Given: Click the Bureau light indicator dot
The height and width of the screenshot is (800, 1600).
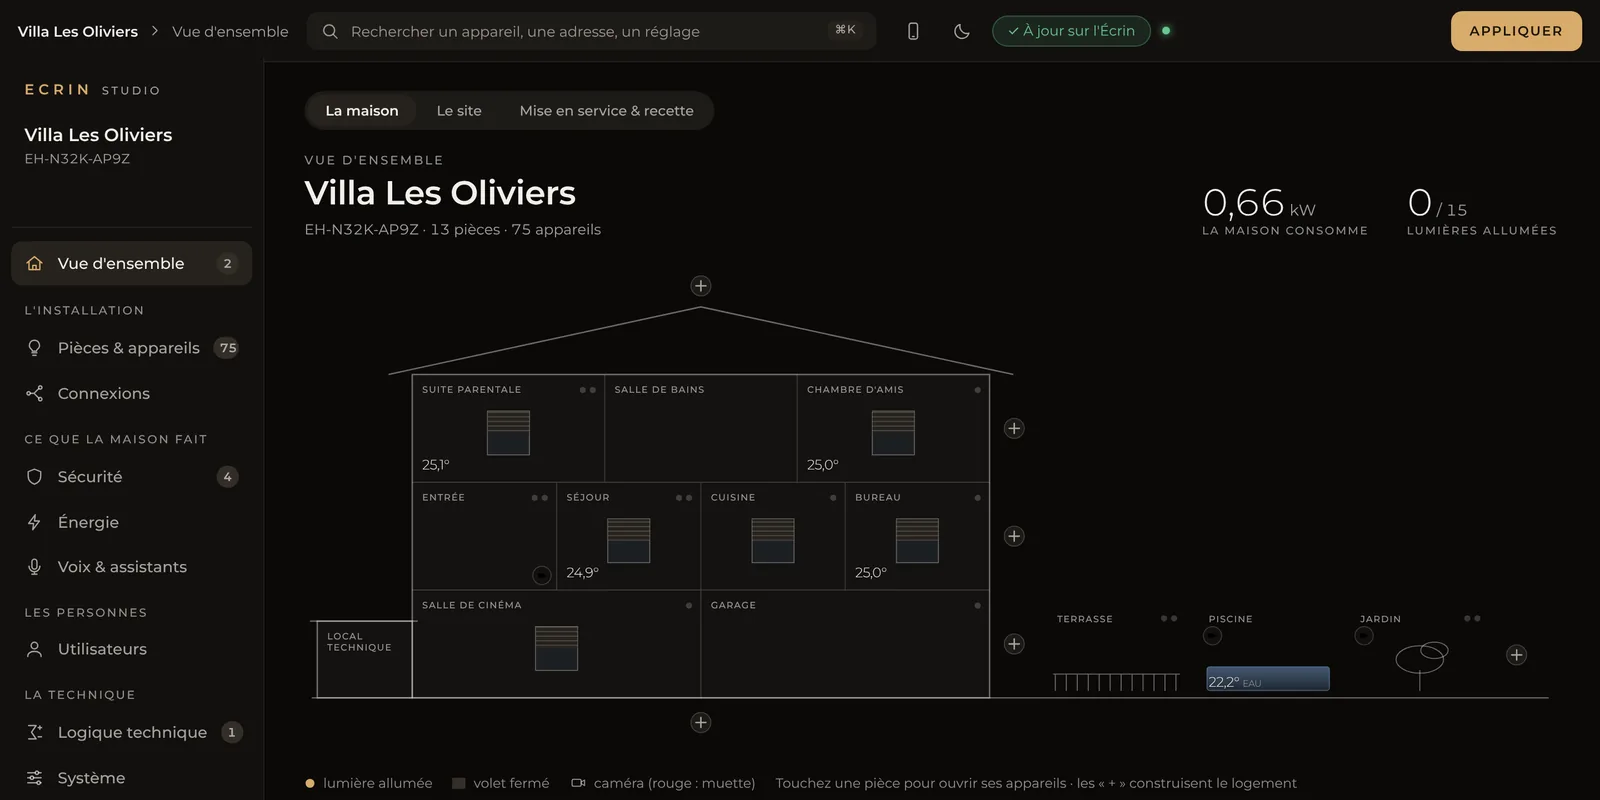Looking at the screenshot, I should click(x=977, y=498).
